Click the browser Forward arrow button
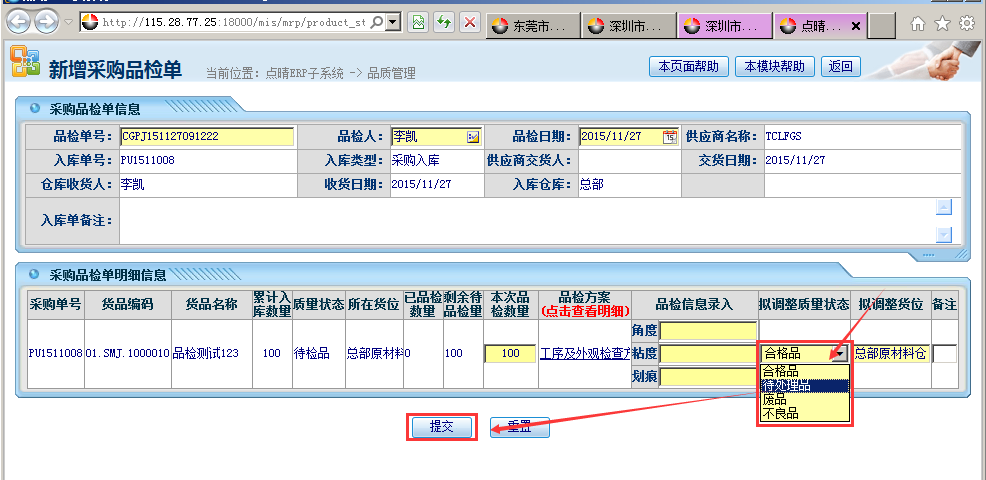The image size is (986, 480). (46, 21)
